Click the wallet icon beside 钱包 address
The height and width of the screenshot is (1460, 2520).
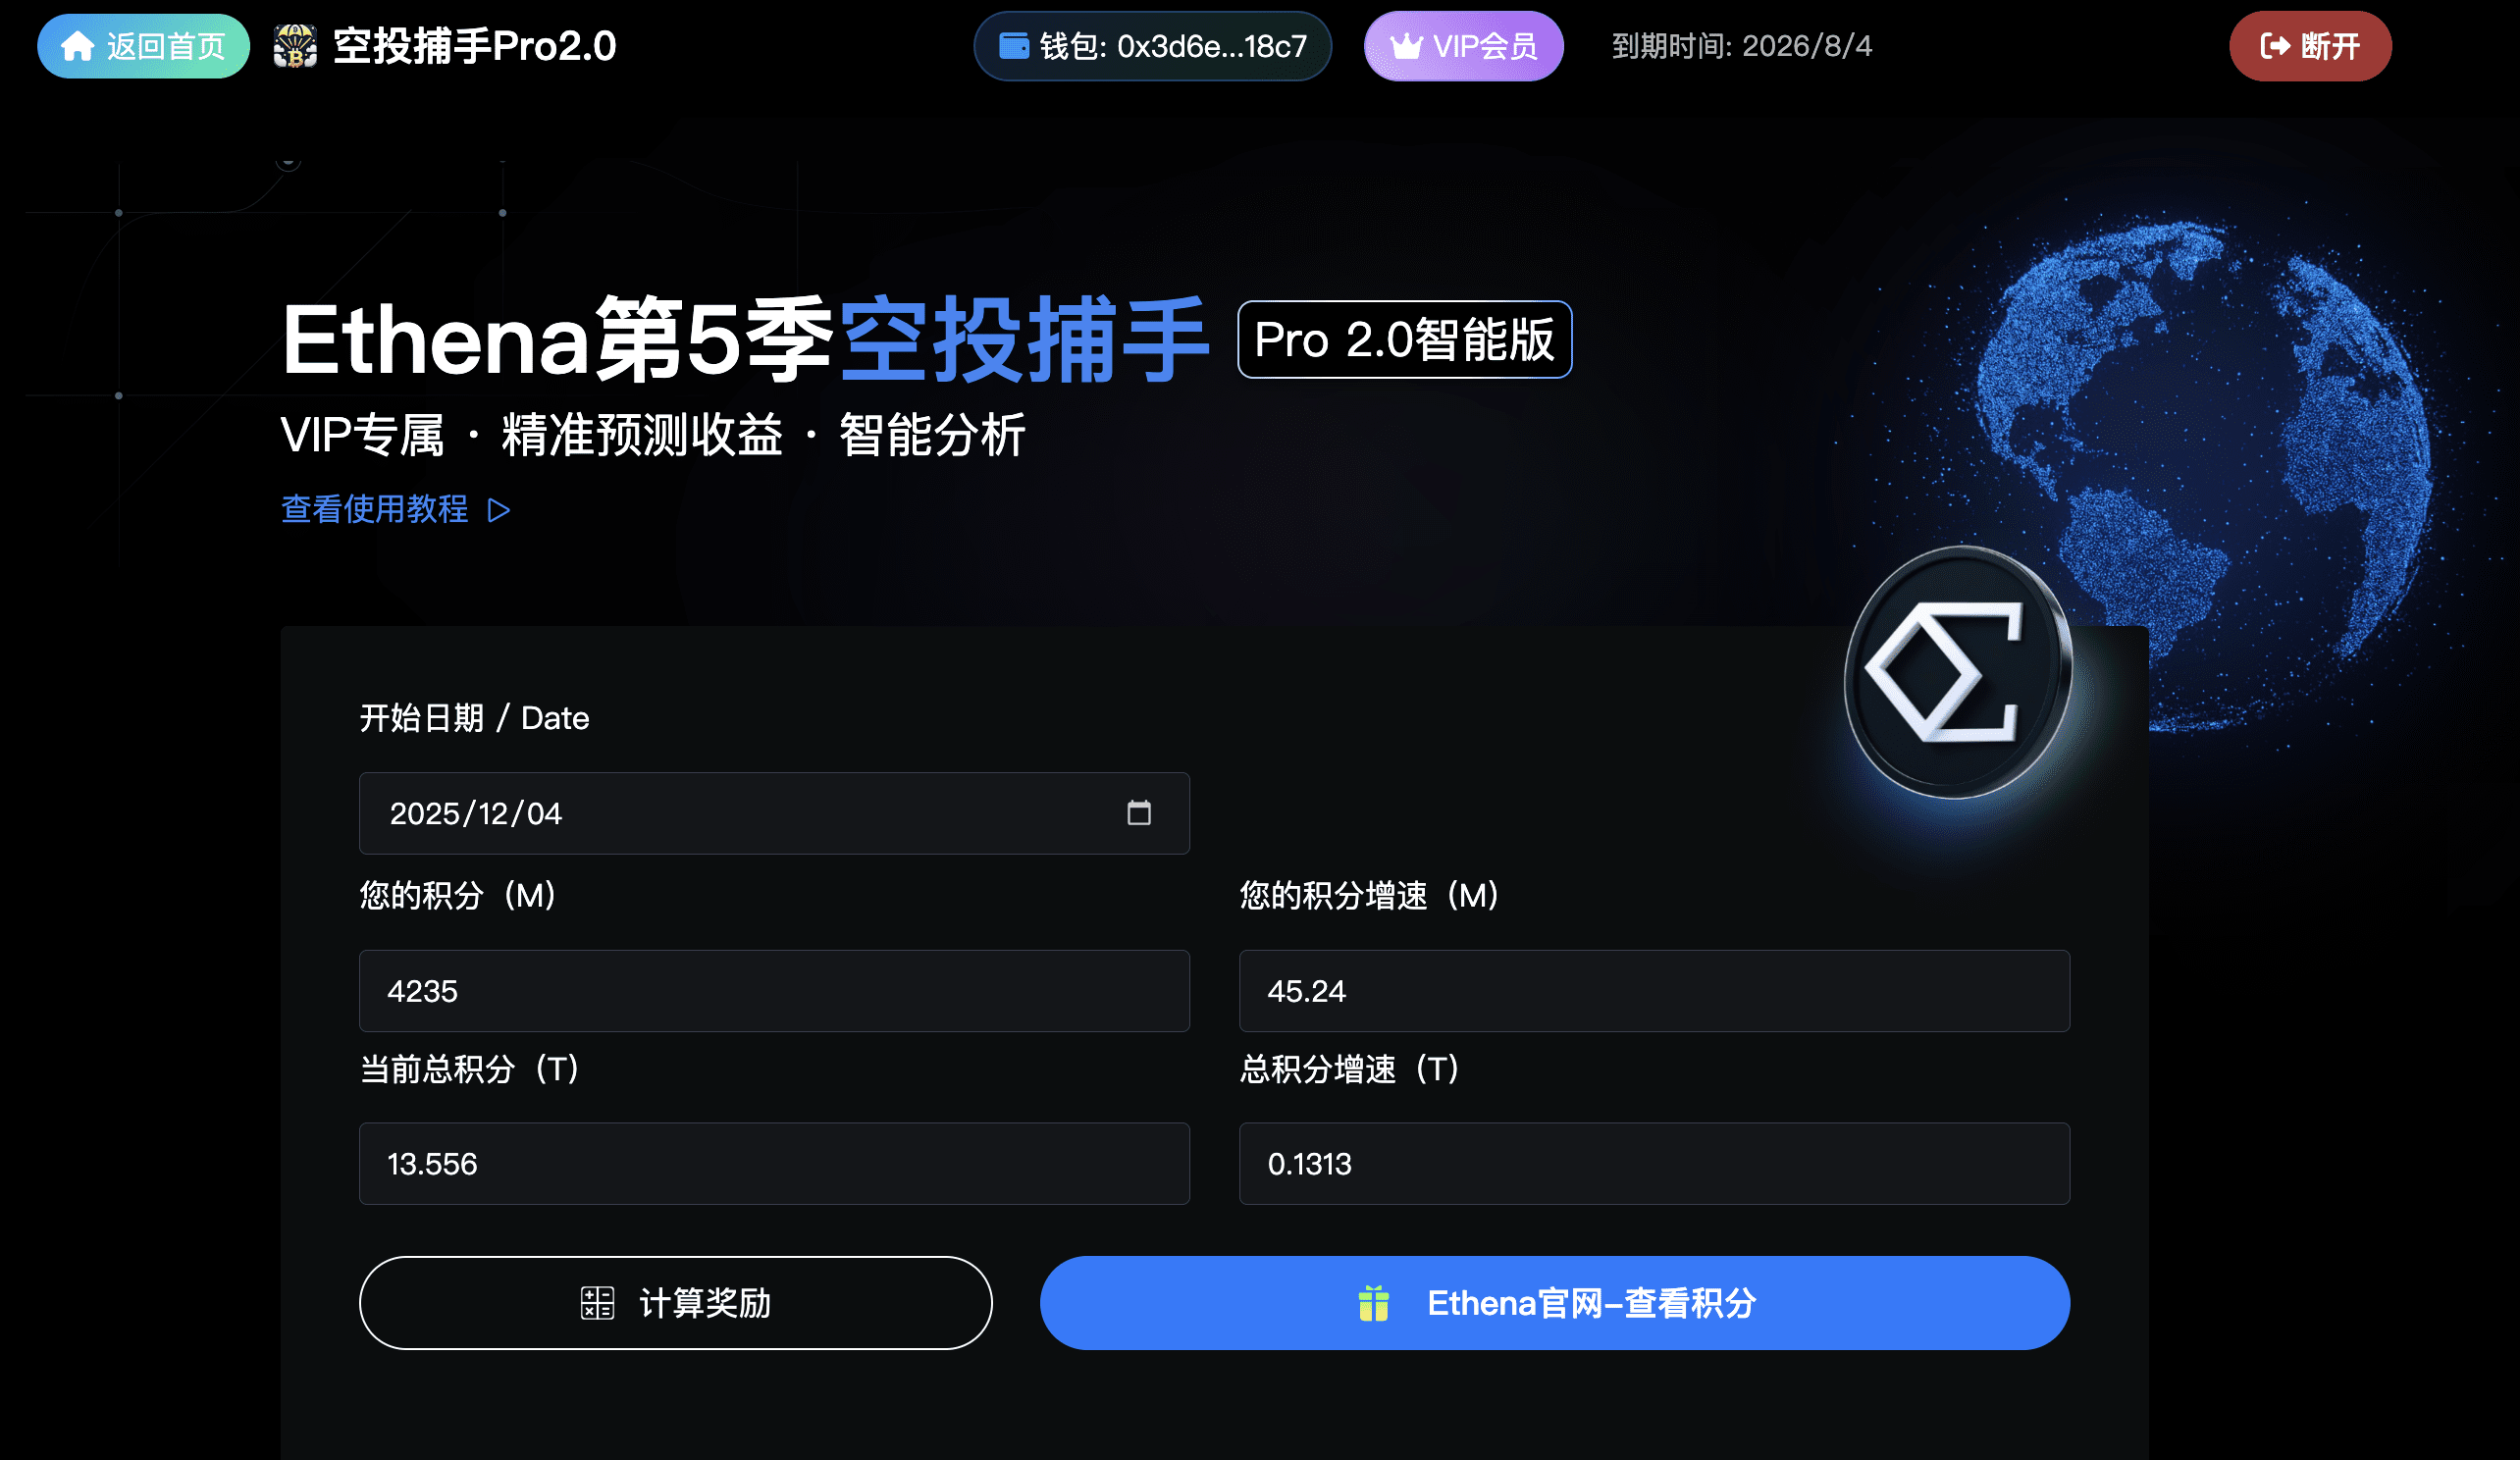pos(1014,46)
